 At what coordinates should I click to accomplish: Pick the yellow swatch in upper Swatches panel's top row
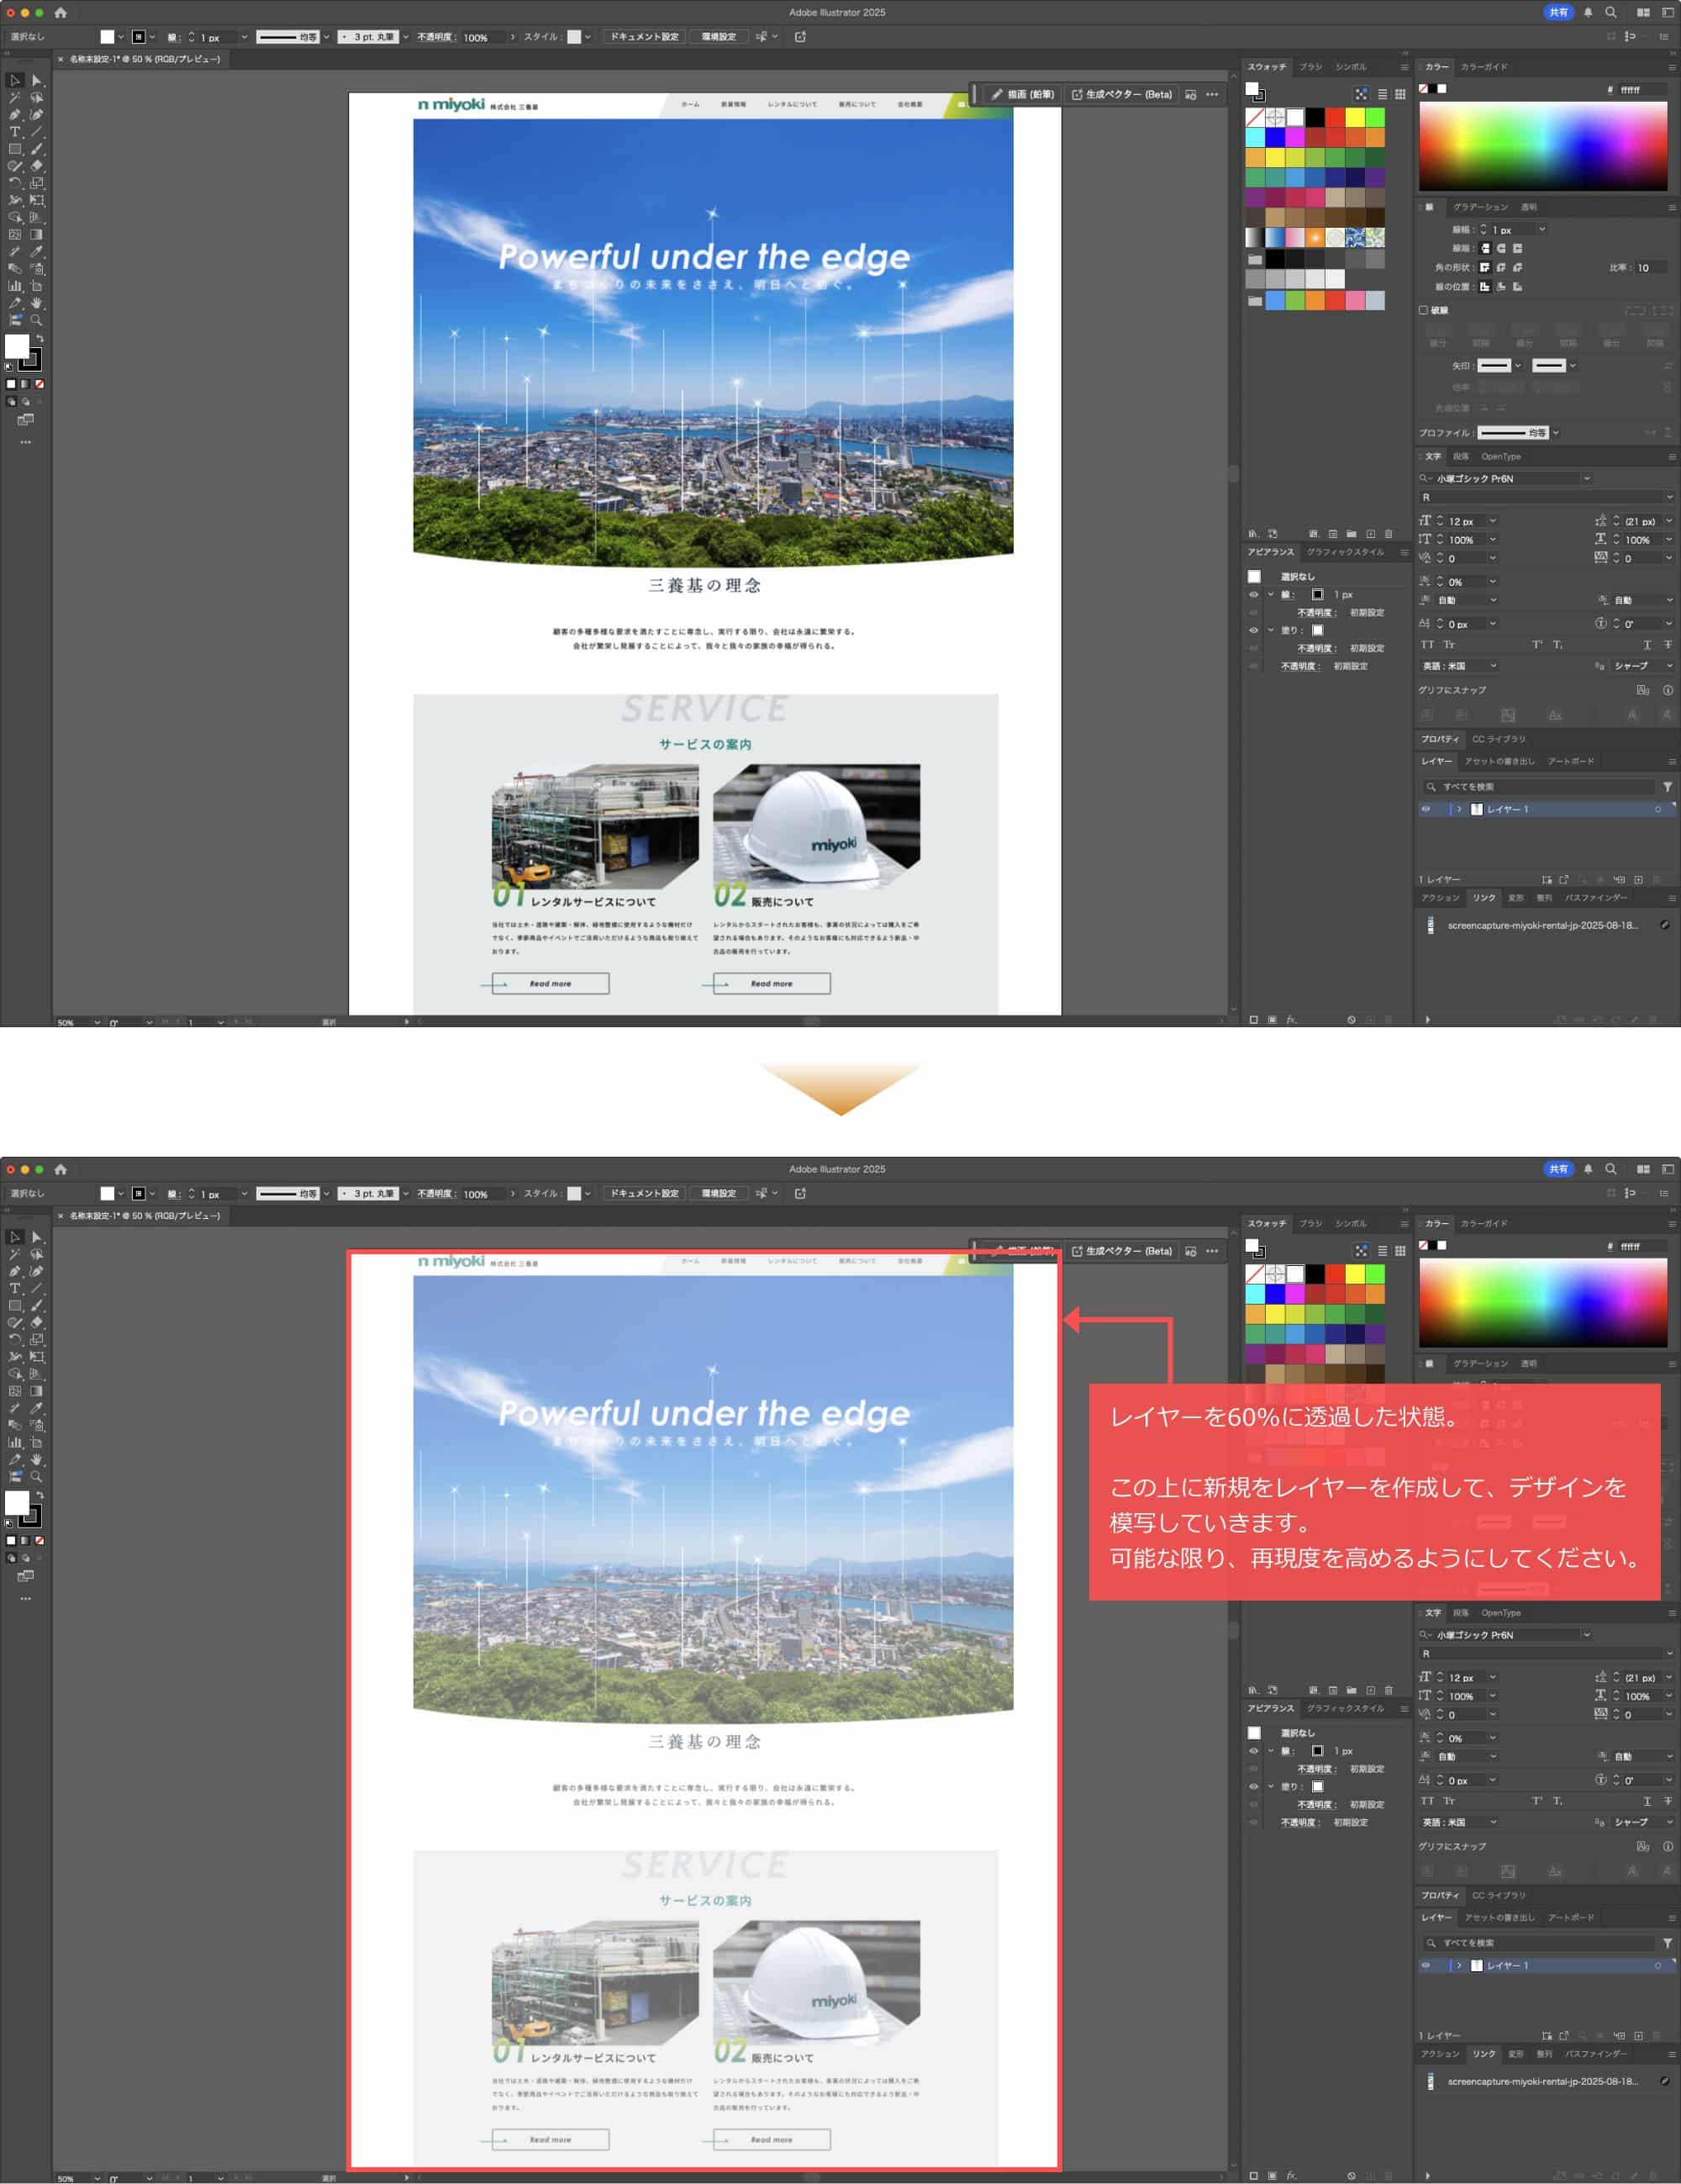tap(1355, 118)
